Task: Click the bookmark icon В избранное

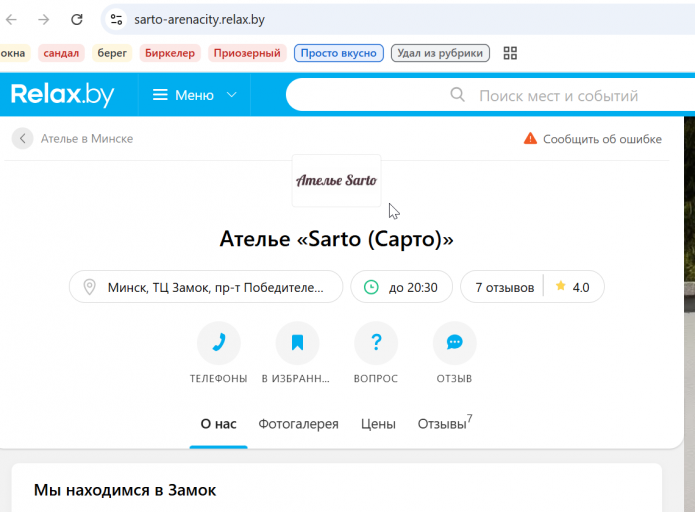Action: 297,343
